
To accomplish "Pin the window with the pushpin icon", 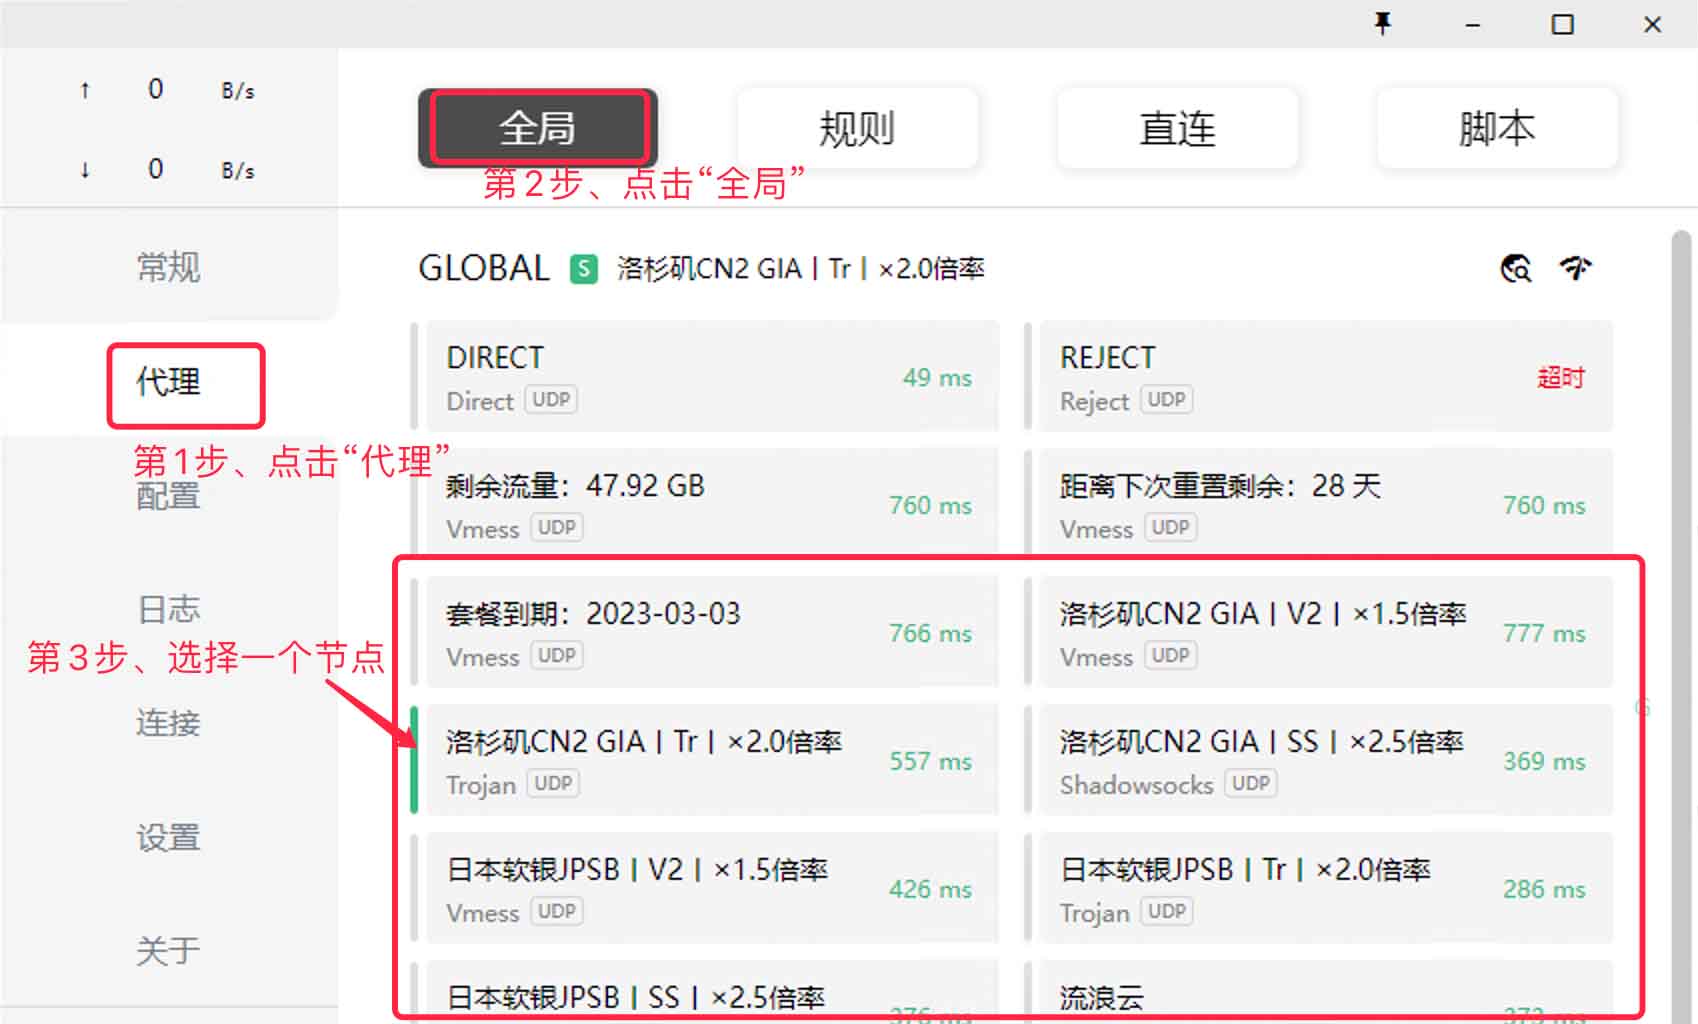I will (x=1383, y=23).
